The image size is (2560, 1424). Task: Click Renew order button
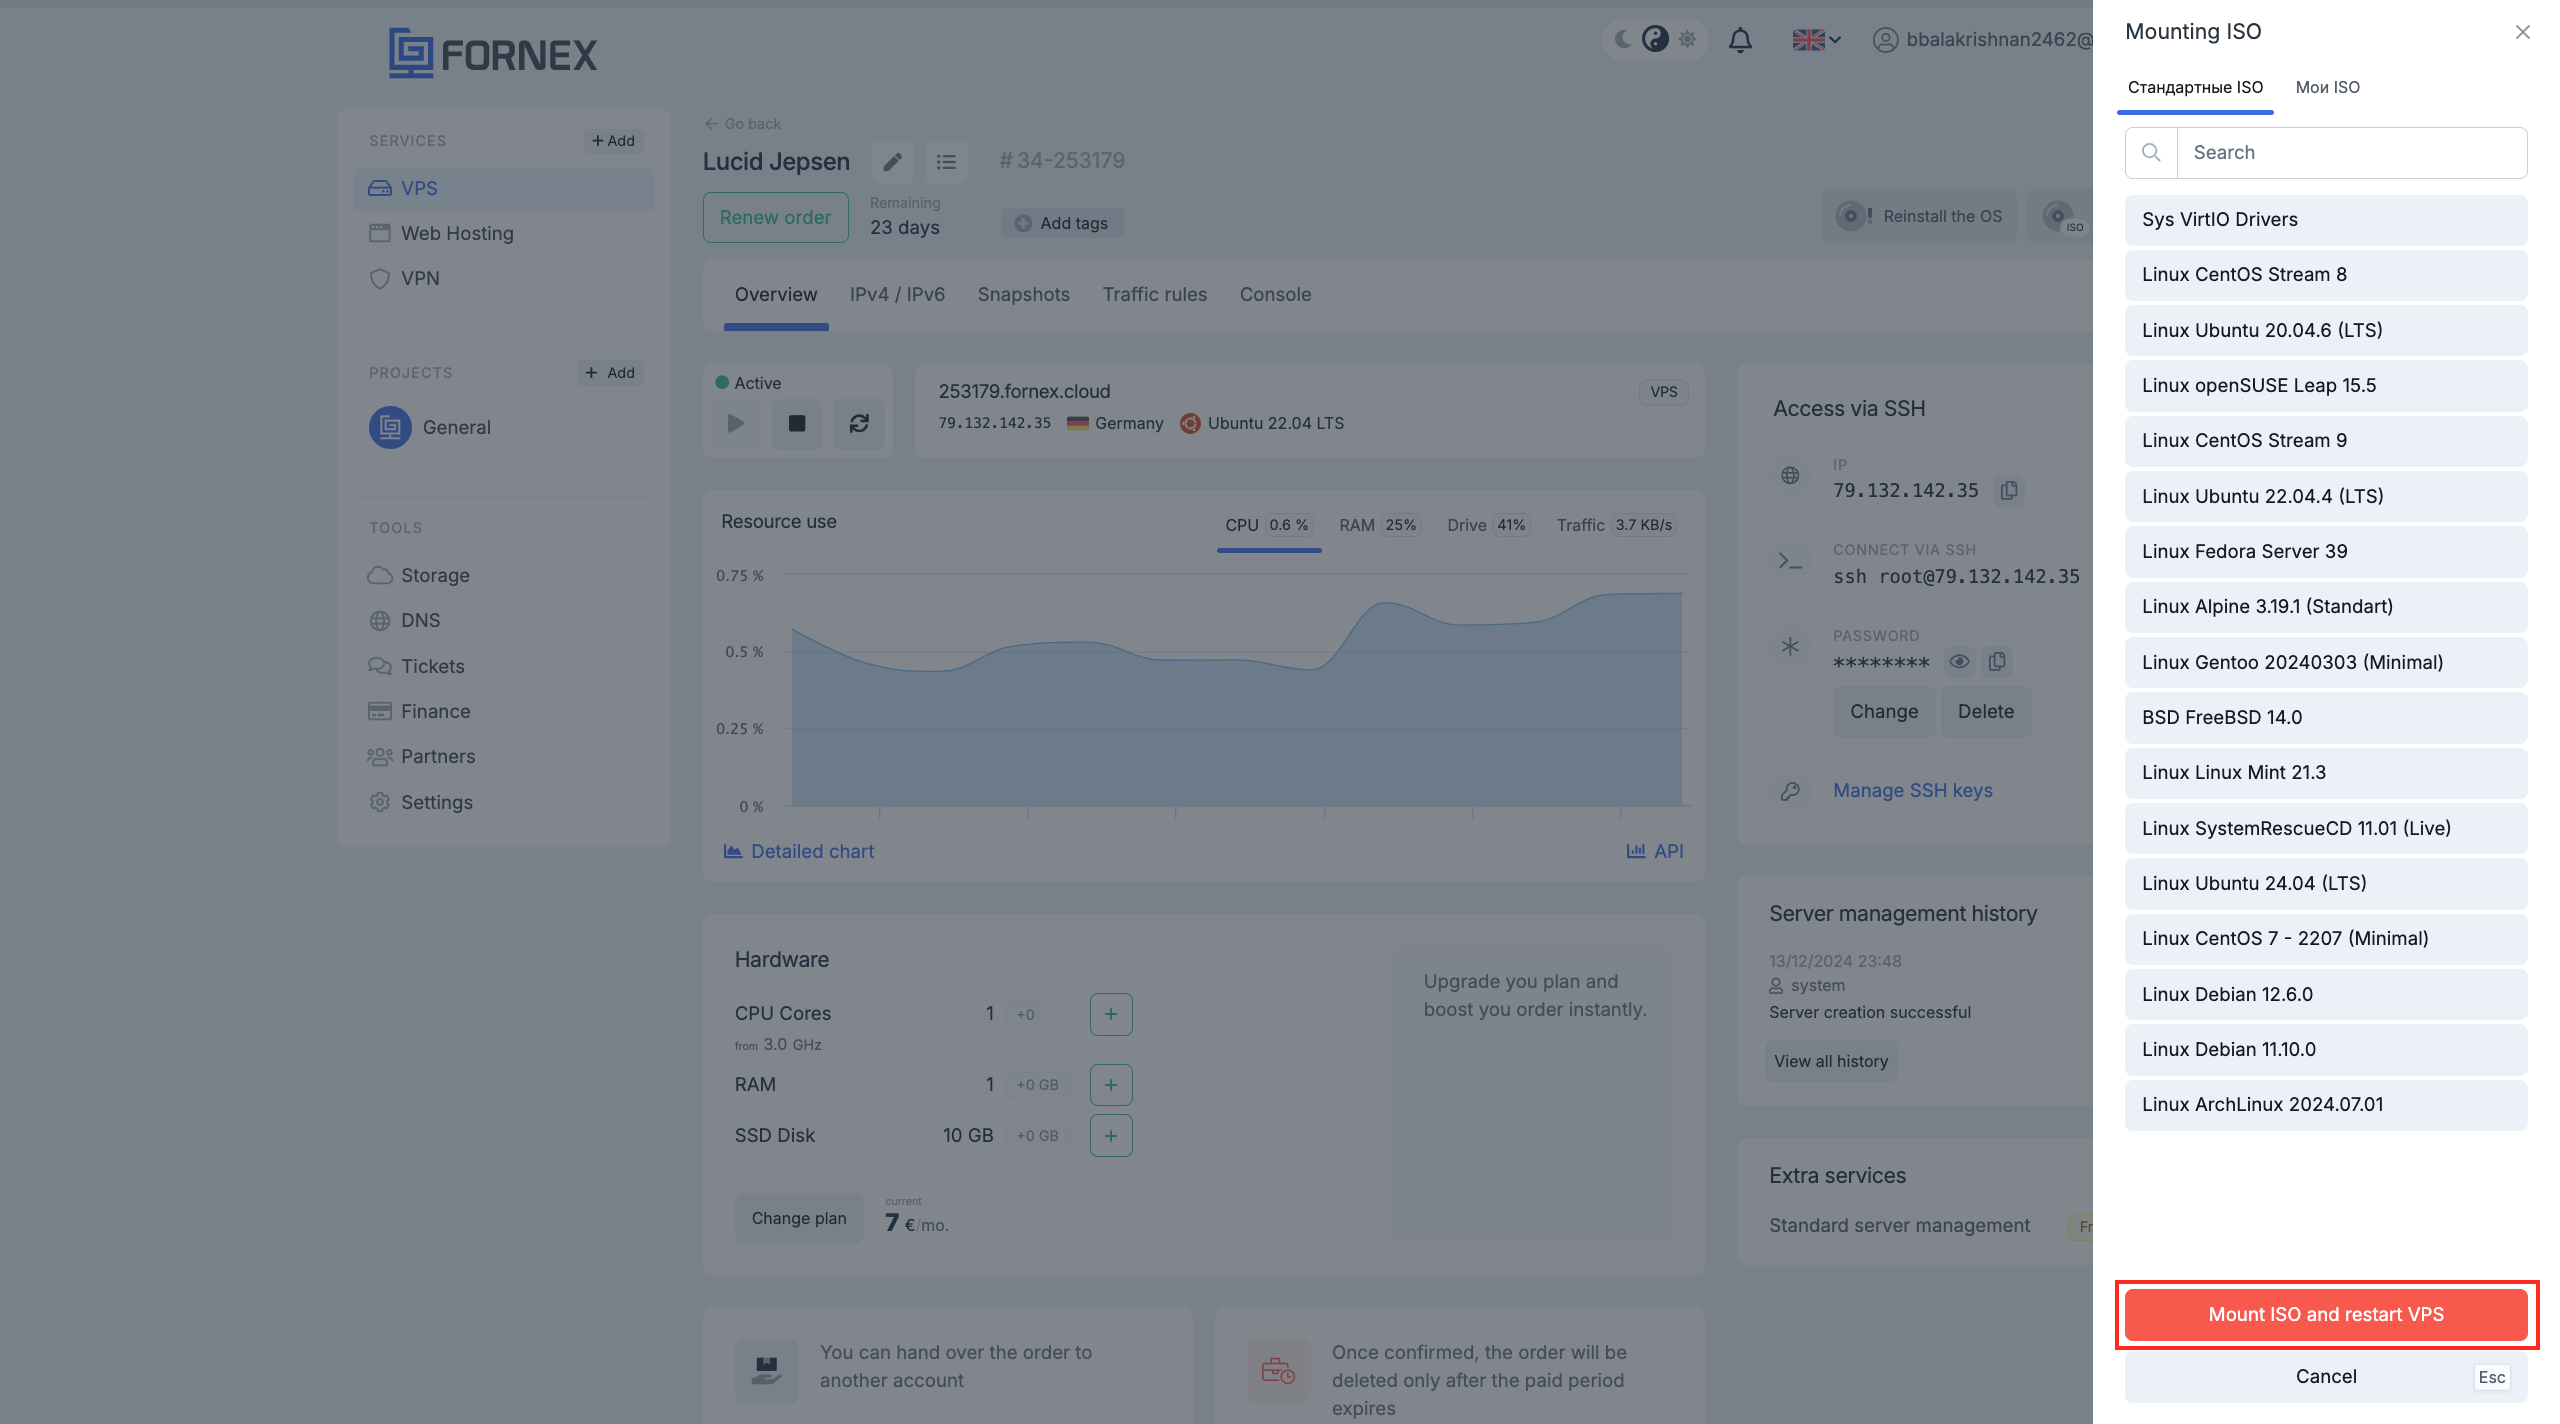pos(775,218)
